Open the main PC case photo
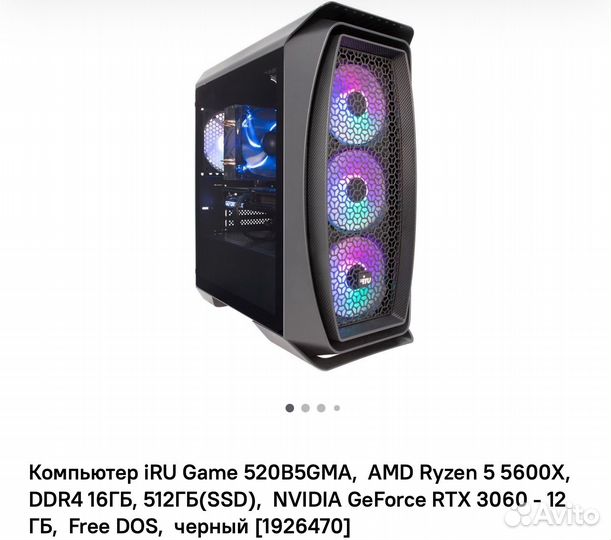 pyautogui.click(x=304, y=186)
